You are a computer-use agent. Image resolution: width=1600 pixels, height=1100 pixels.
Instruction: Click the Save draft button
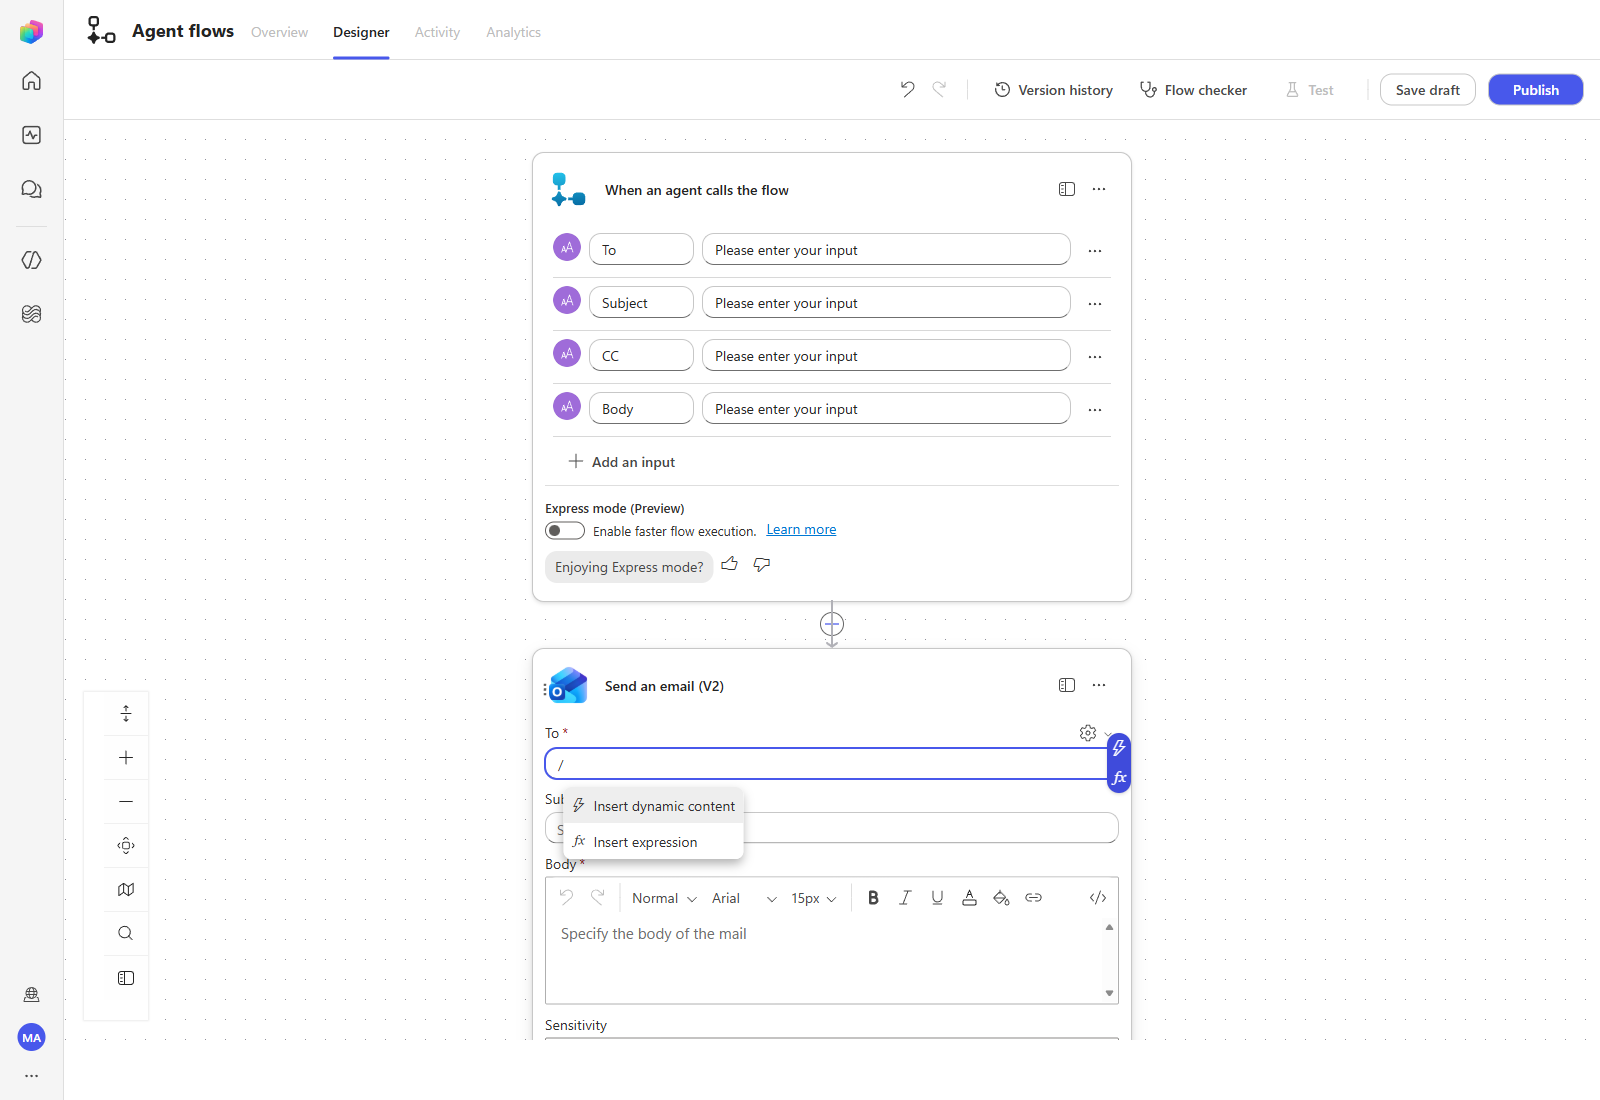(1427, 90)
